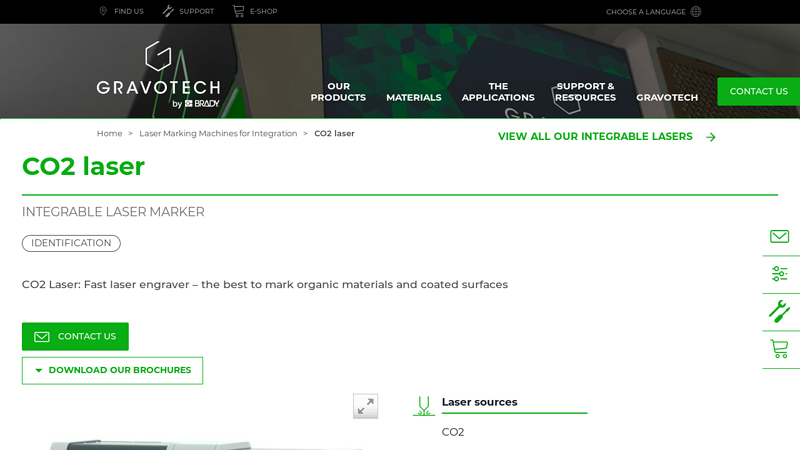Click the CO2 Laser fast engraver description
The height and width of the screenshot is (450, 800).
coord(265,285)
